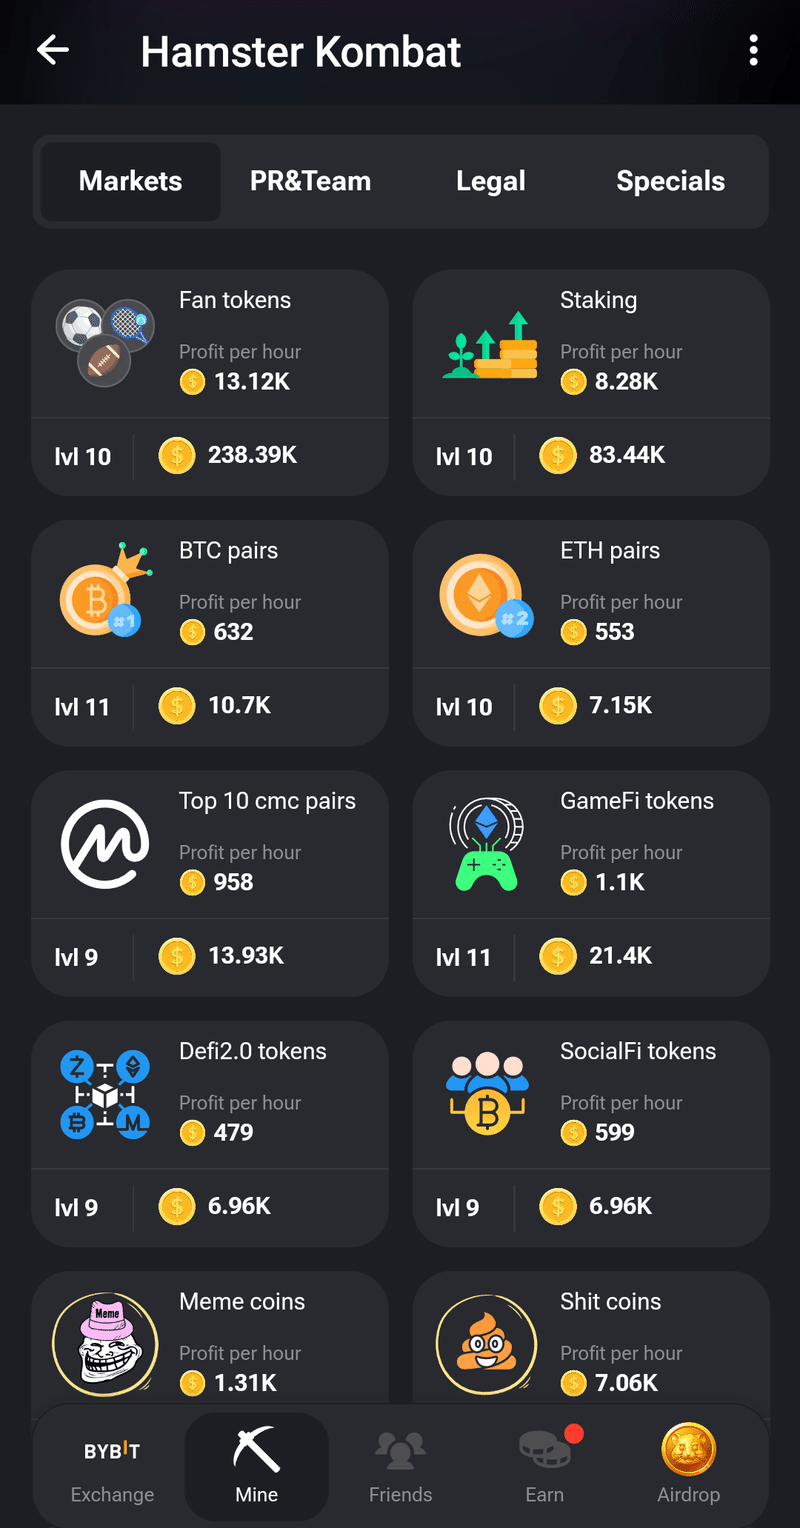This screenshot has height=1528, width=800.
Task: Open the Airdrop hamster coin section
Action: [688, 1468]
